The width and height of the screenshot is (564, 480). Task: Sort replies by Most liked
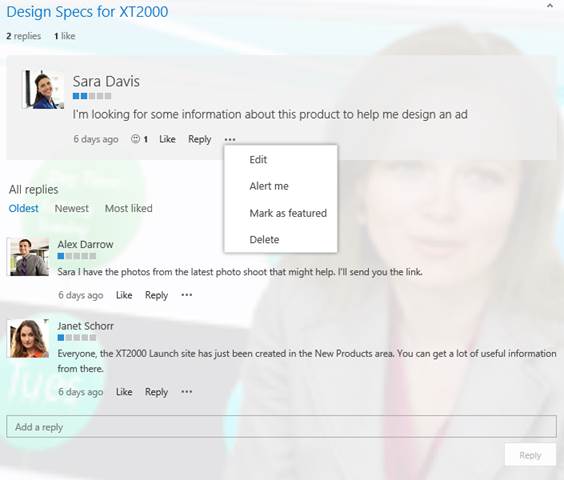coord(128,208)
